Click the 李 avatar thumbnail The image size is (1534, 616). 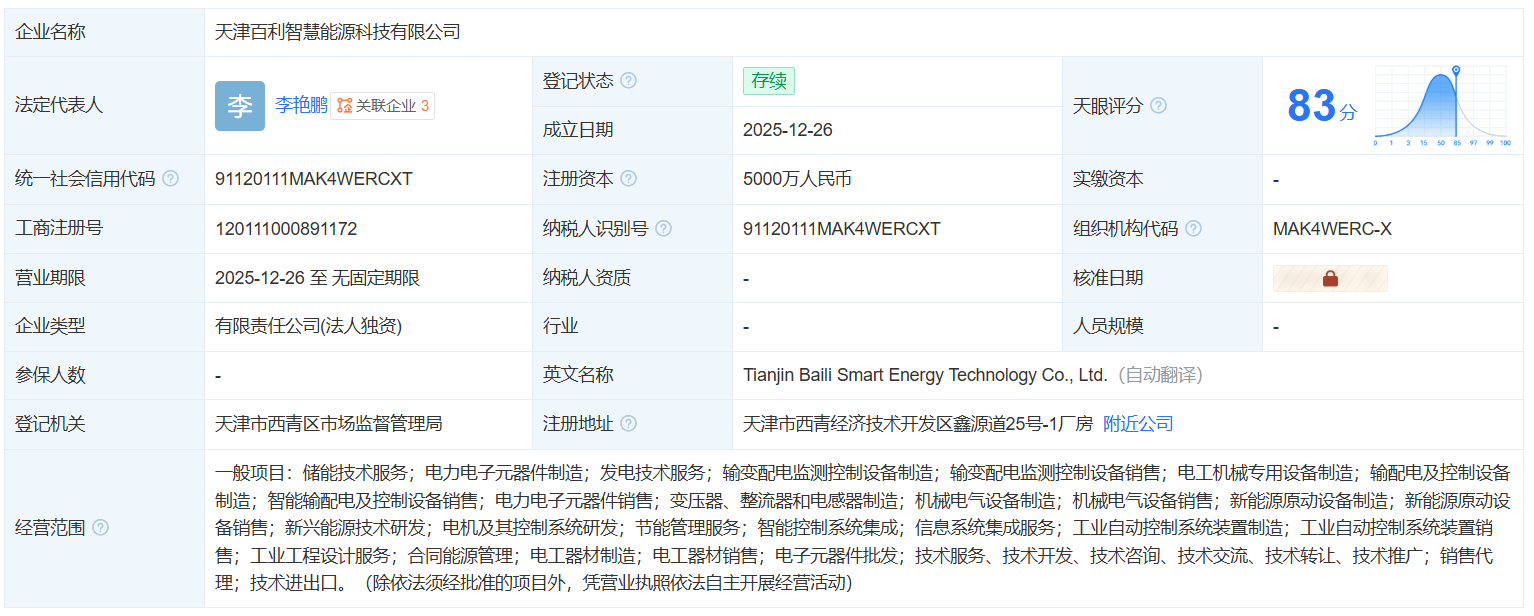pos(239,105)
